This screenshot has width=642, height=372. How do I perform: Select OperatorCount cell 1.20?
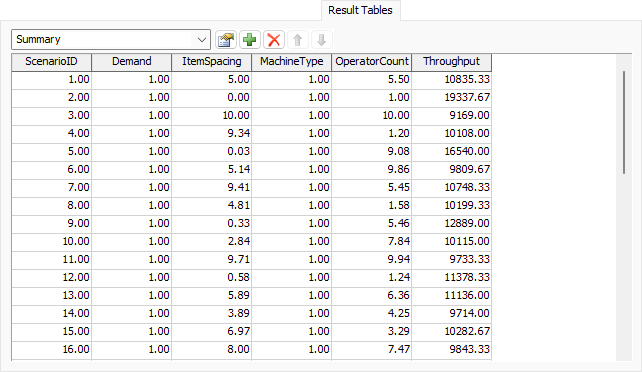click(372, 133)
